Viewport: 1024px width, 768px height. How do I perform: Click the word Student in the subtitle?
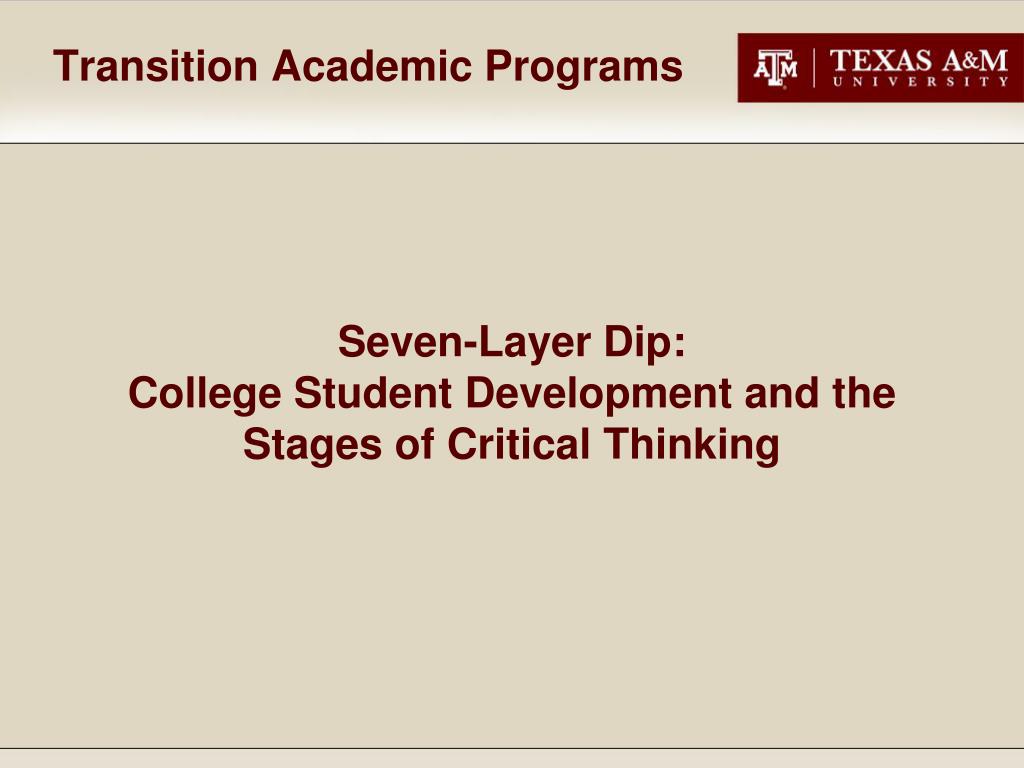click(373, 392)
